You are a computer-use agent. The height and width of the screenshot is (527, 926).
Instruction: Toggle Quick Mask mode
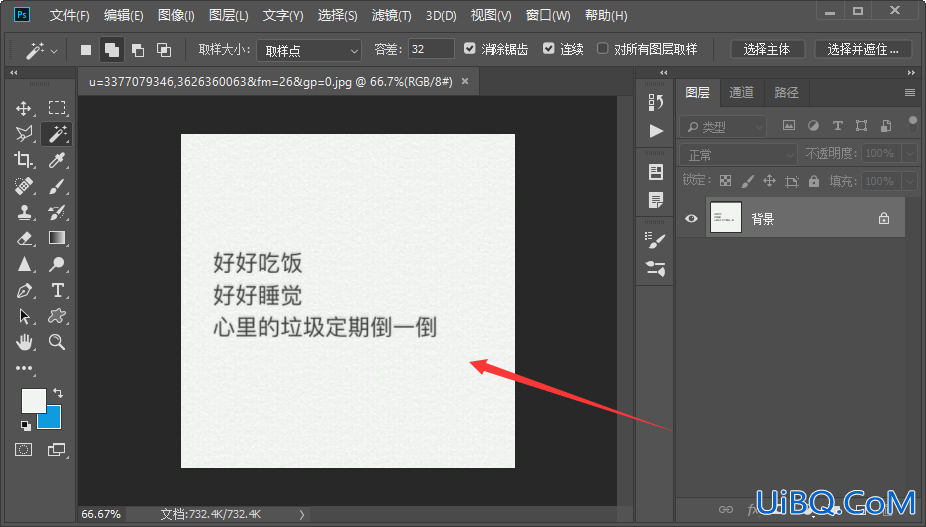pyautogui.click(x=24, y=450)
